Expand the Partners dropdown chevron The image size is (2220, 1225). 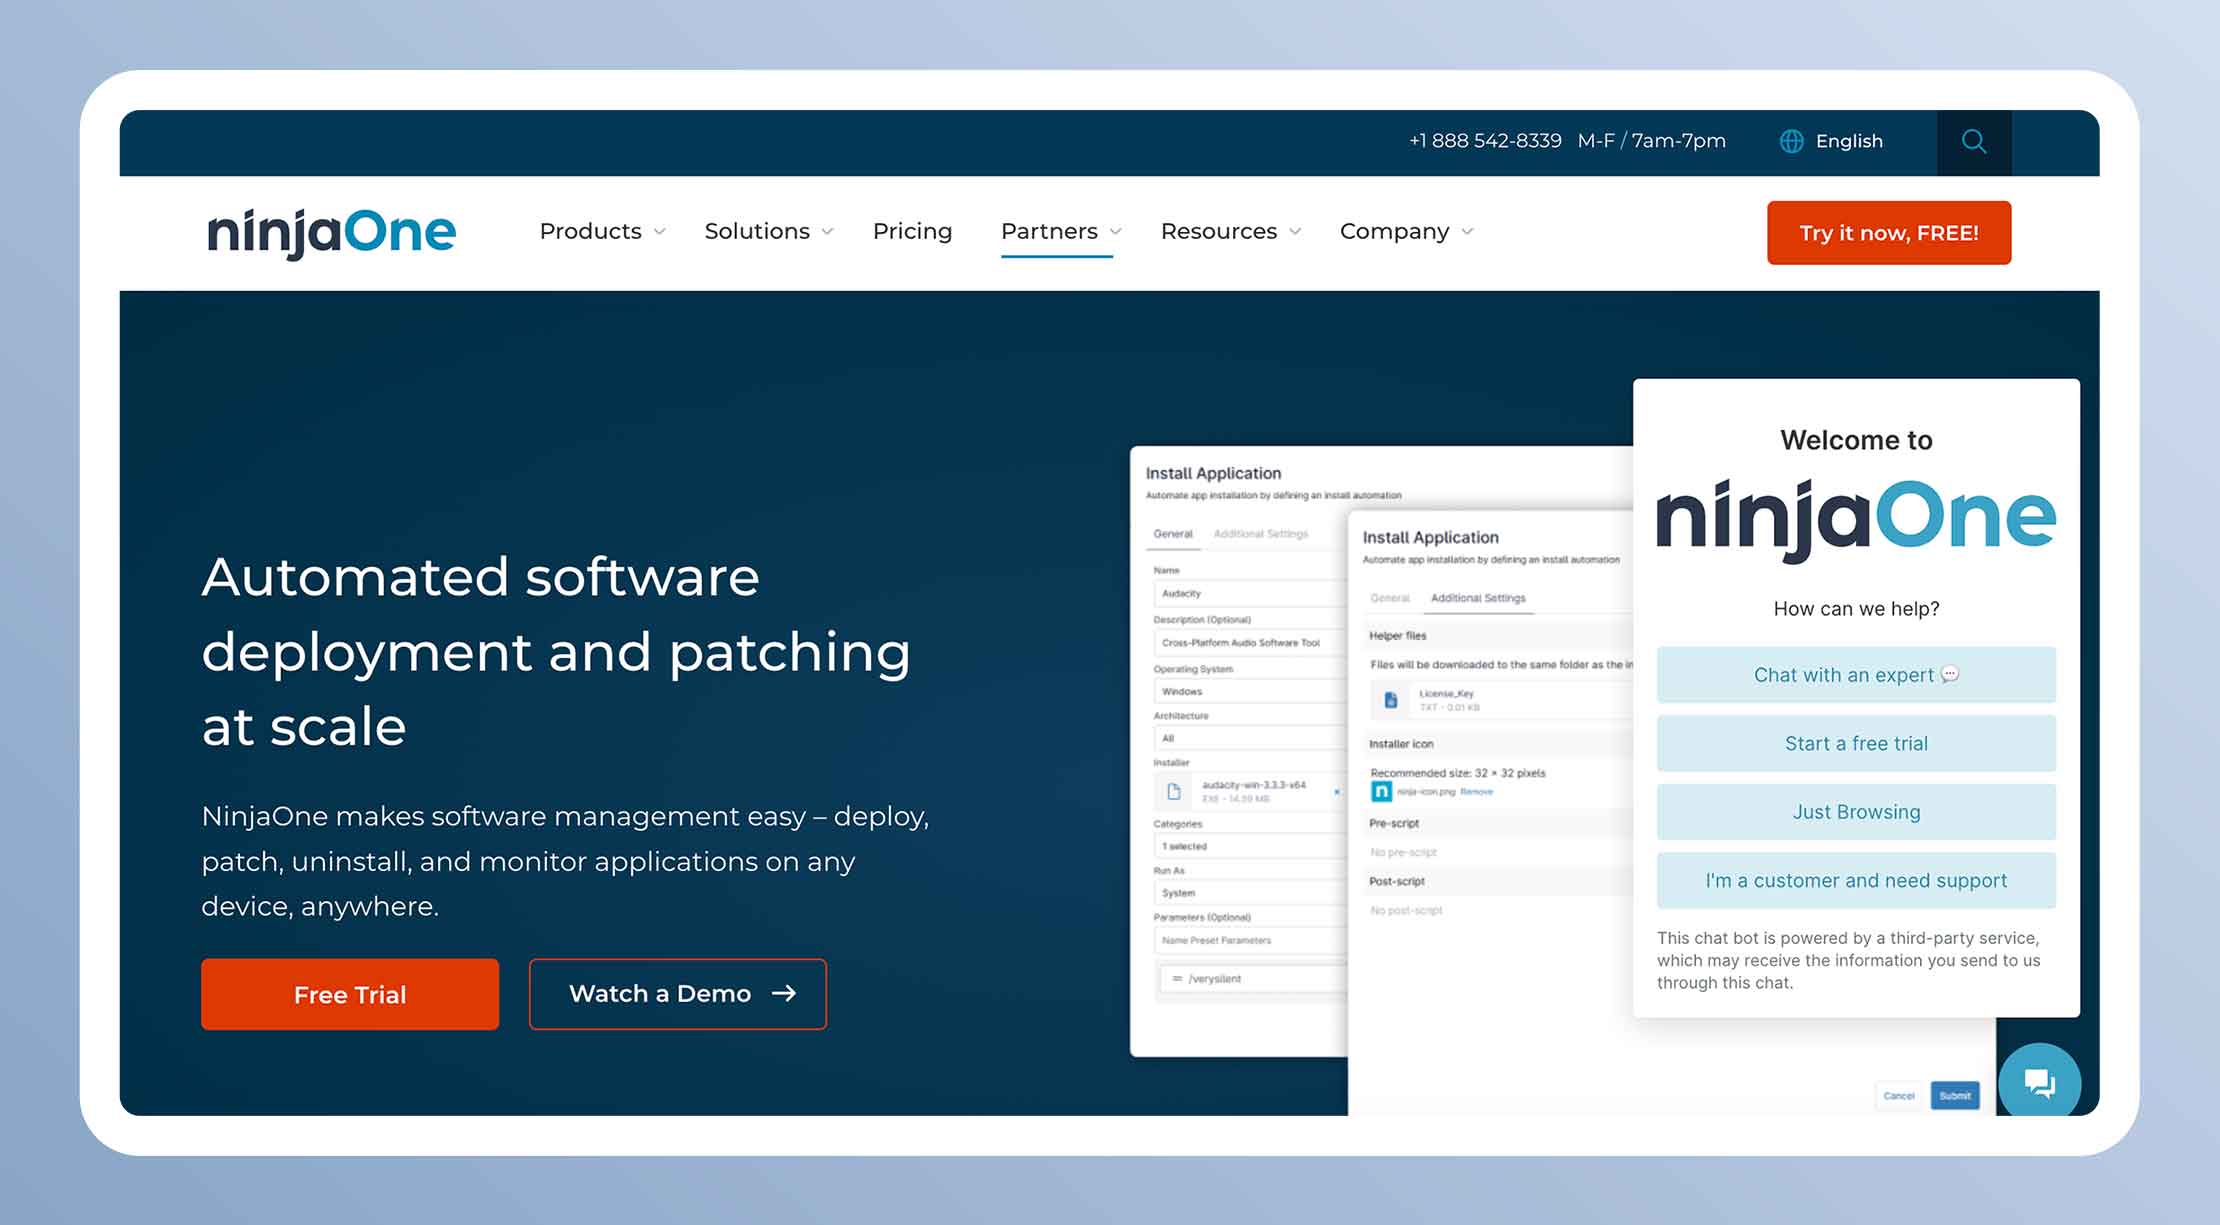pyautogui.click(x=1116, y=232)
